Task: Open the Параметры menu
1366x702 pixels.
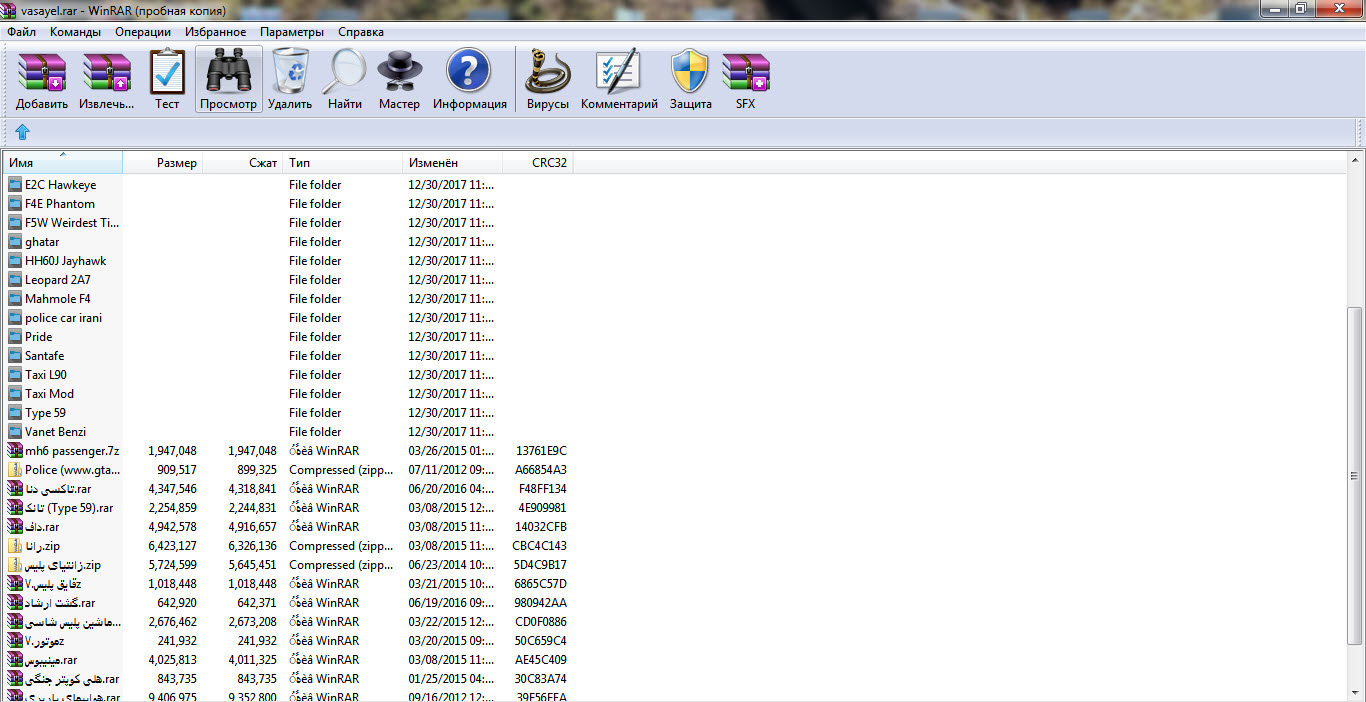Action: pos(292,32)
